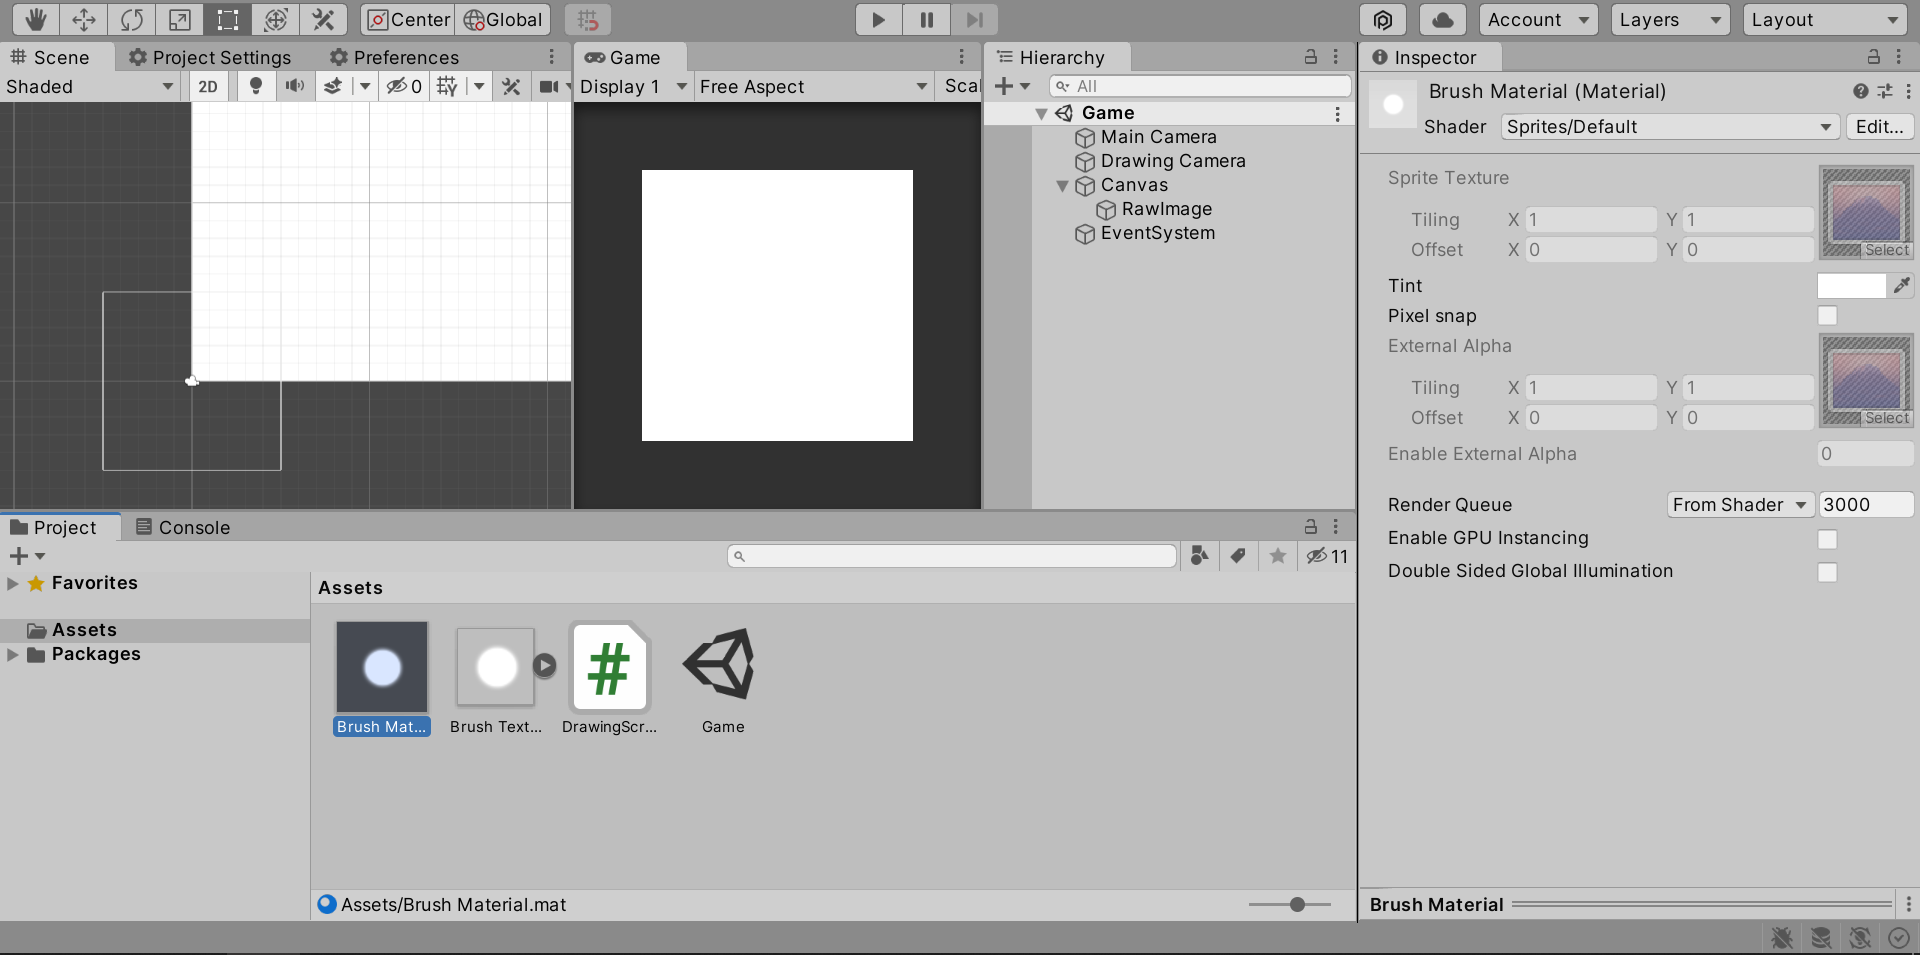Screen dimensions: 1920x955
Task: Toggle Pixel snap checkbox
Action: click(1827, 316)
